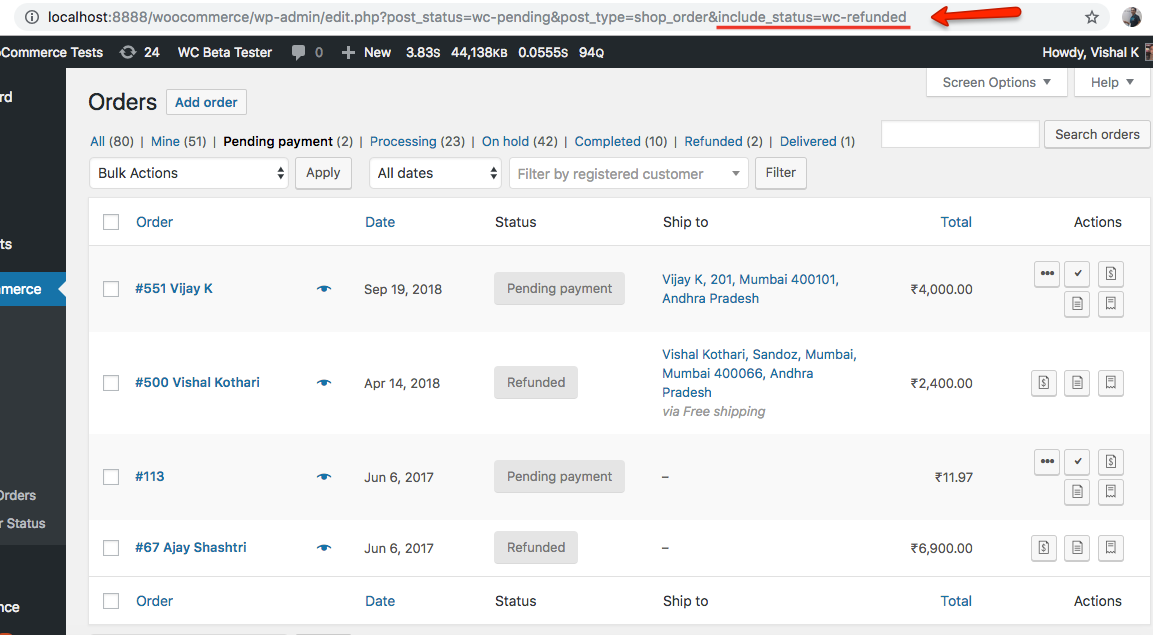Click the Add order button
The image size is (1153, 635).
(x=206, y=102)
